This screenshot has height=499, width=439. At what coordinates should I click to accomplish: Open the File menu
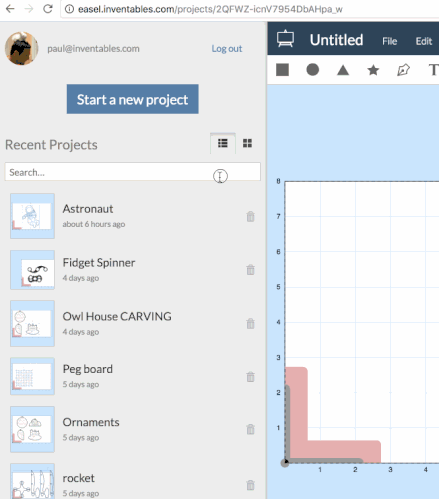(x=389, y=41)
